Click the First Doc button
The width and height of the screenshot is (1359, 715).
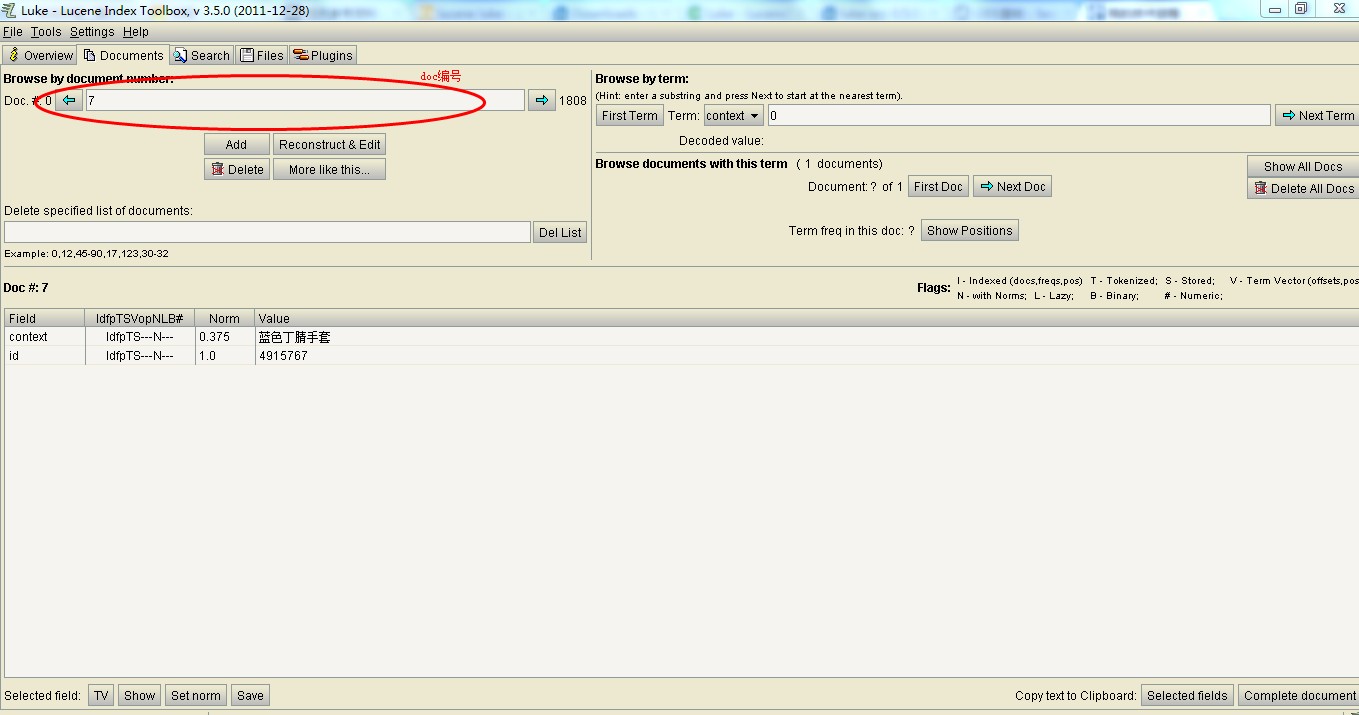[x=939, y=186]
